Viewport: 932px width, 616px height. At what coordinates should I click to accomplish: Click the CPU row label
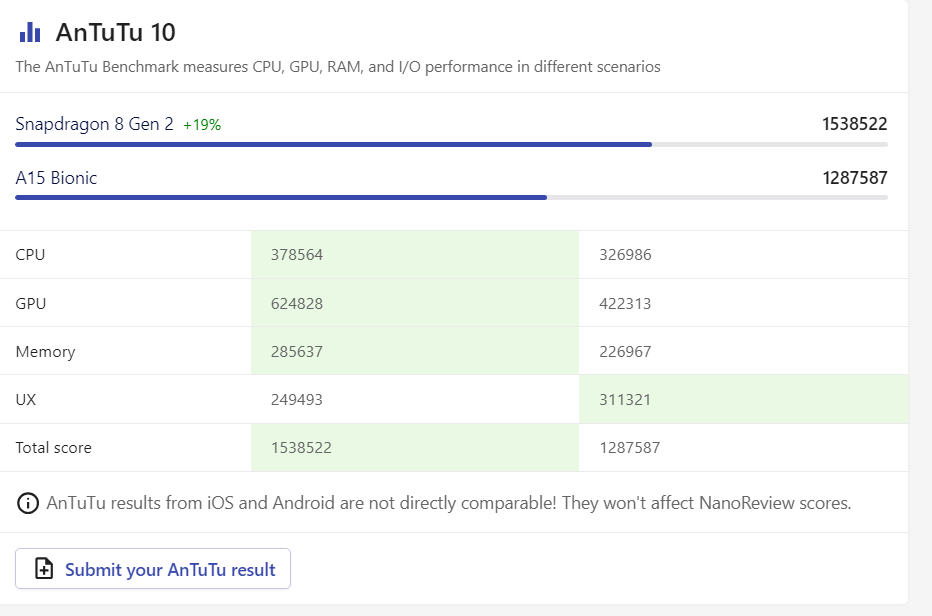point(30,255)
